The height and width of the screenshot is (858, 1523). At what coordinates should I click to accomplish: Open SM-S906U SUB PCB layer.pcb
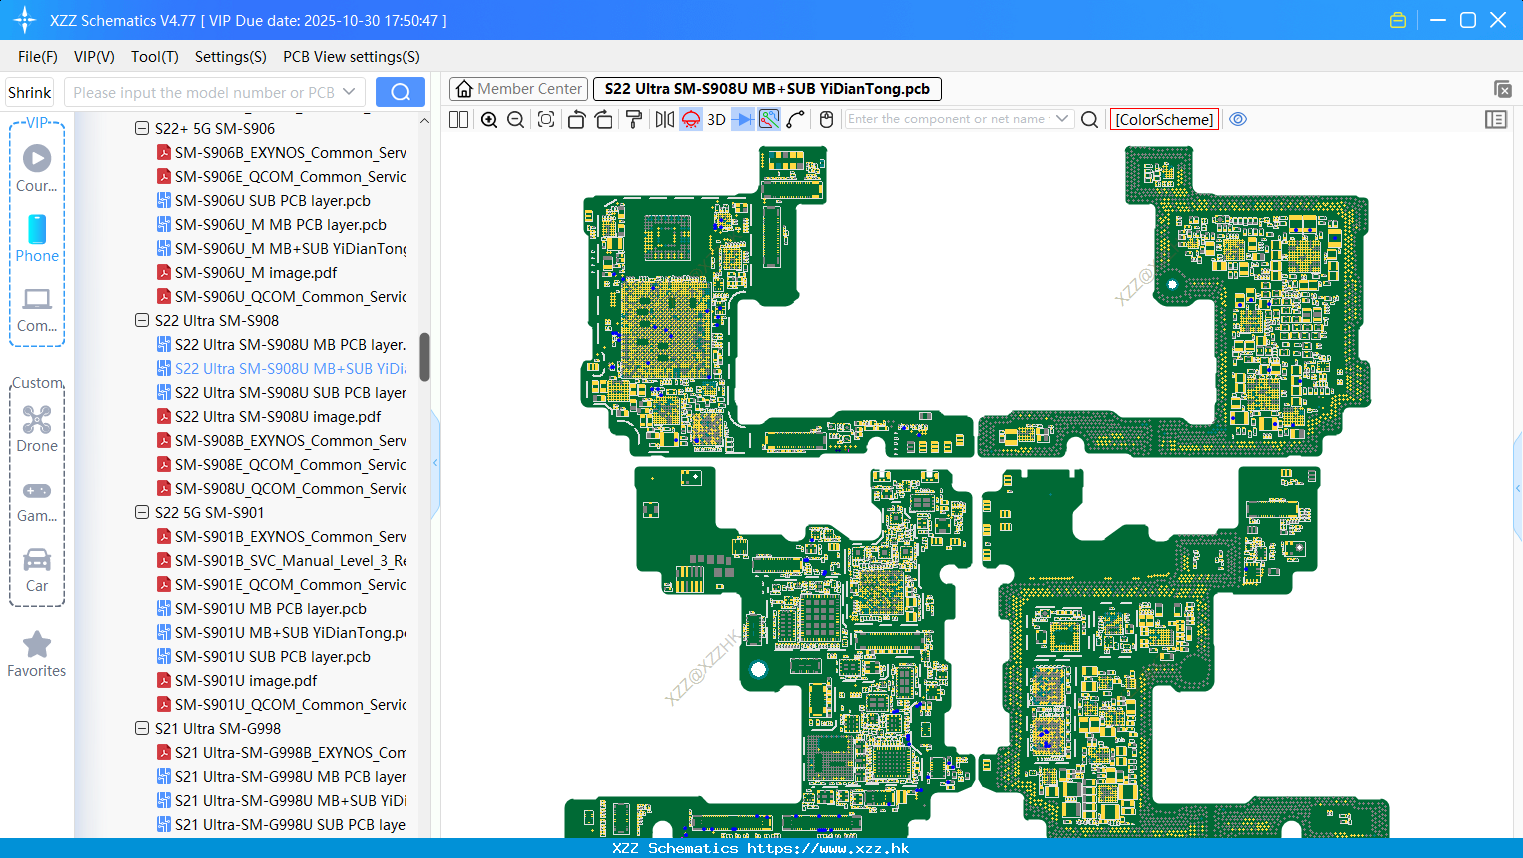point(272,200)
